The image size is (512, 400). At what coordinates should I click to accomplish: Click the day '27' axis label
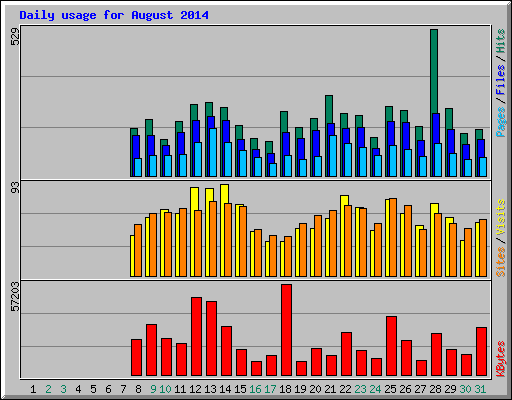420,389
